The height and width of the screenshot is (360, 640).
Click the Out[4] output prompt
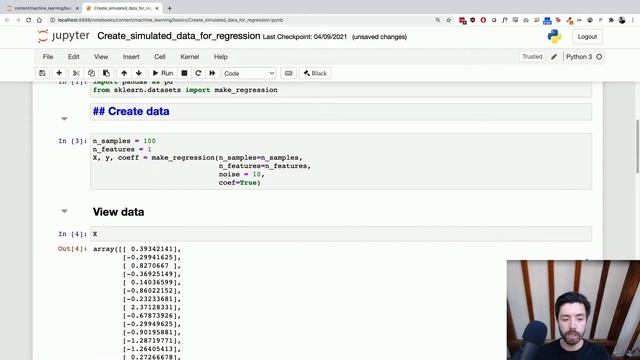(72, 249)
